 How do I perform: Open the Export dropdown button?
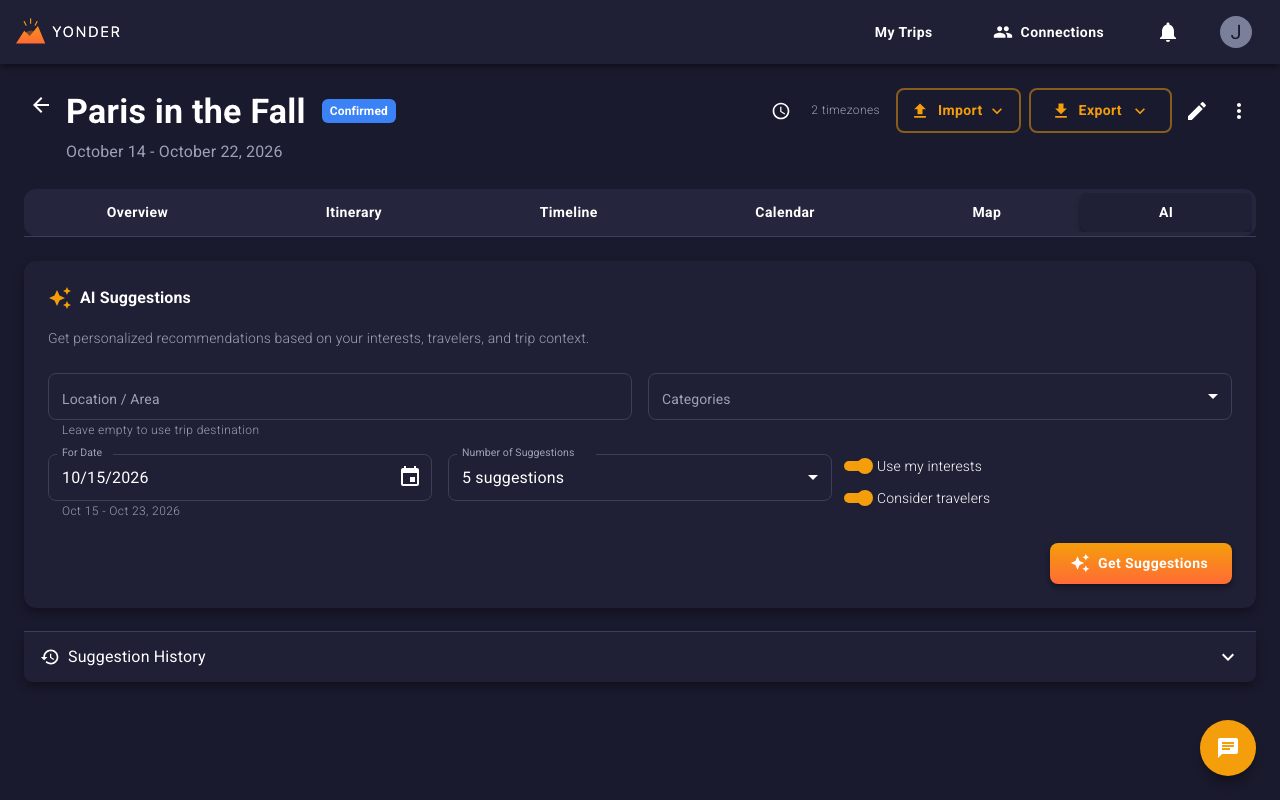click(x=1100, y=110)
